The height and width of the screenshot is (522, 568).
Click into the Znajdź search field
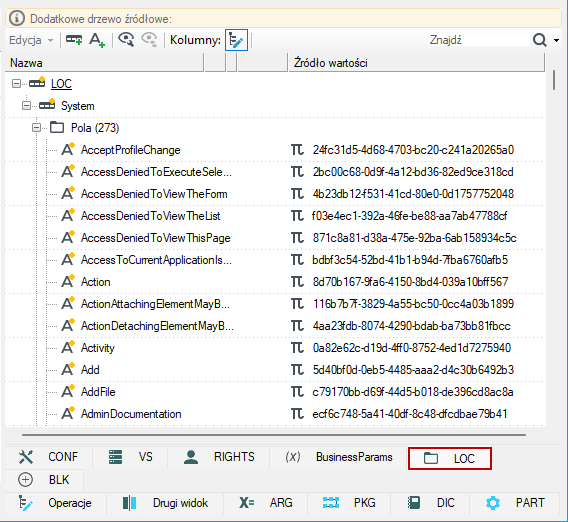click(478, 40)
